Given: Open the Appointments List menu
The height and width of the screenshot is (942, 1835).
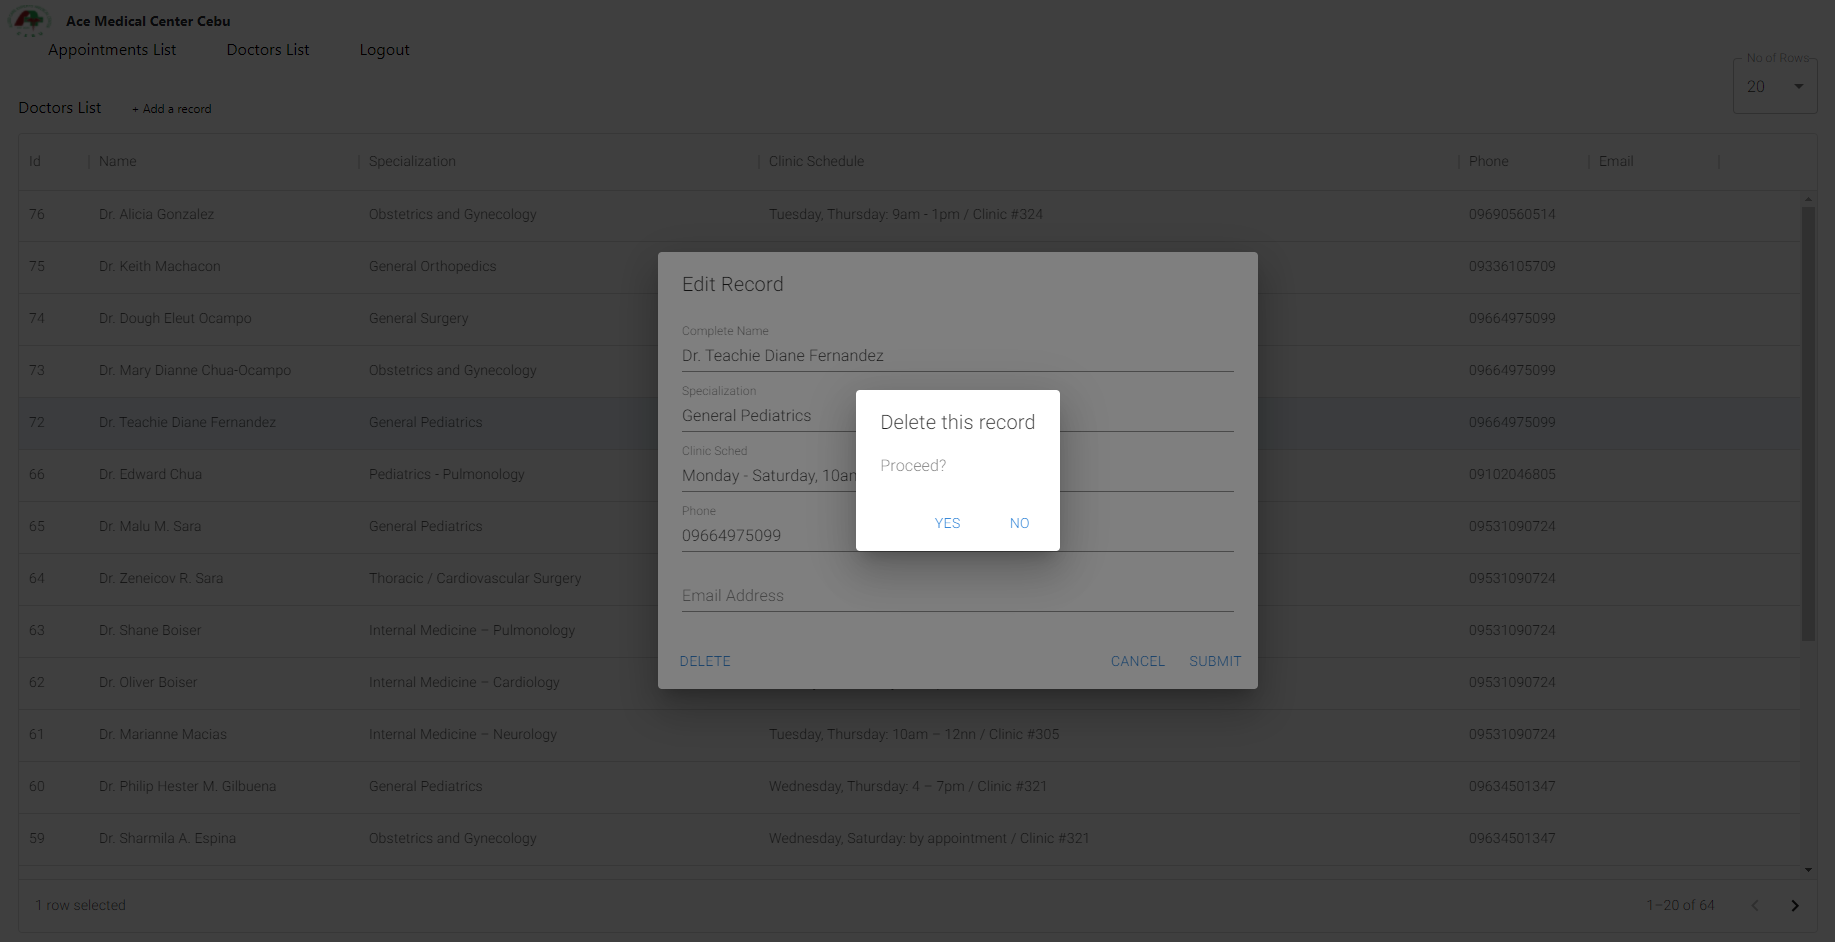Looking at the screenshot, I should coord(112,50).
